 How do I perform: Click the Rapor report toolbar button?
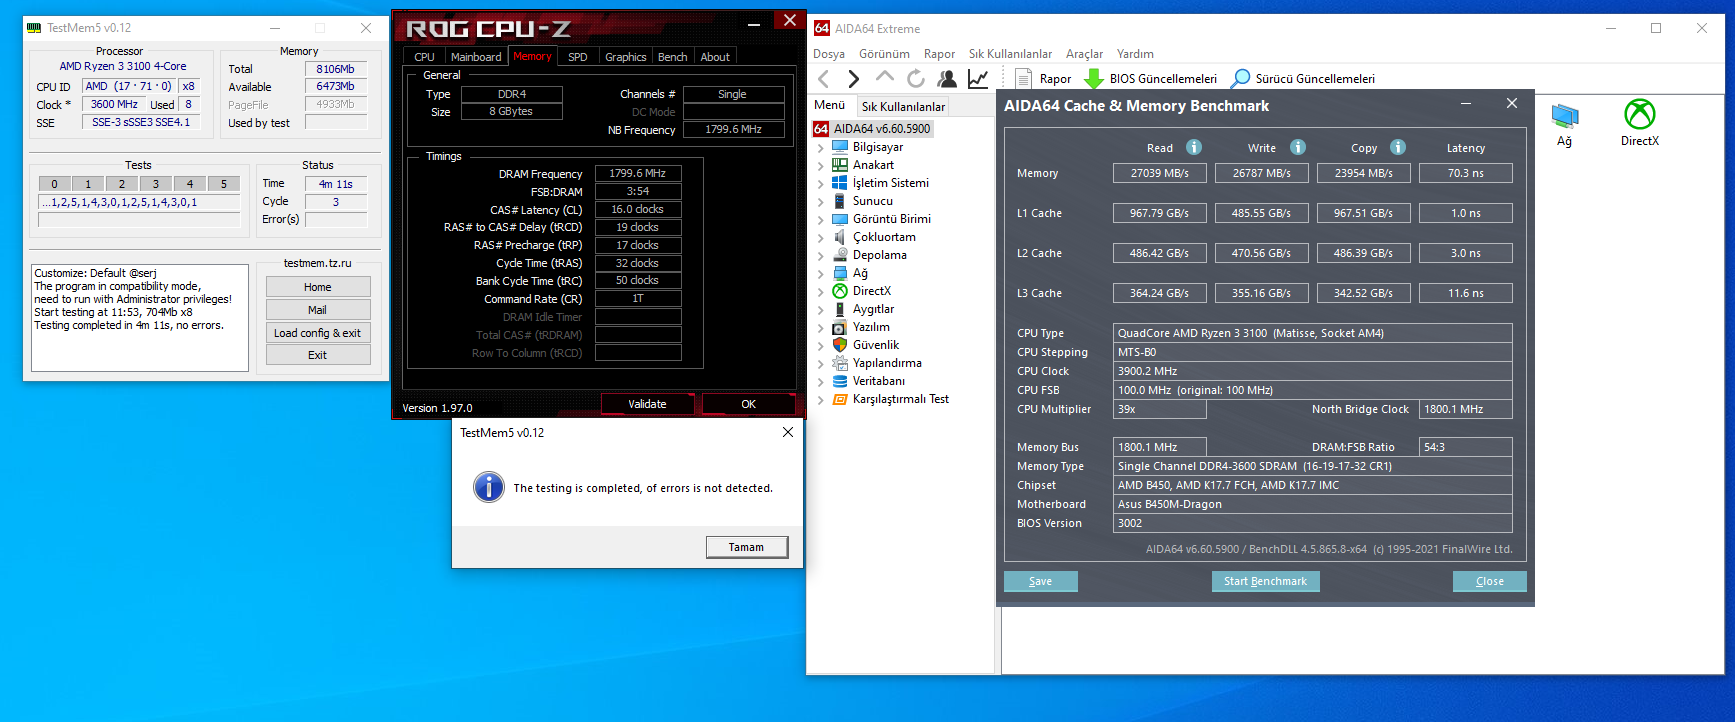(x=1043, y=78)
